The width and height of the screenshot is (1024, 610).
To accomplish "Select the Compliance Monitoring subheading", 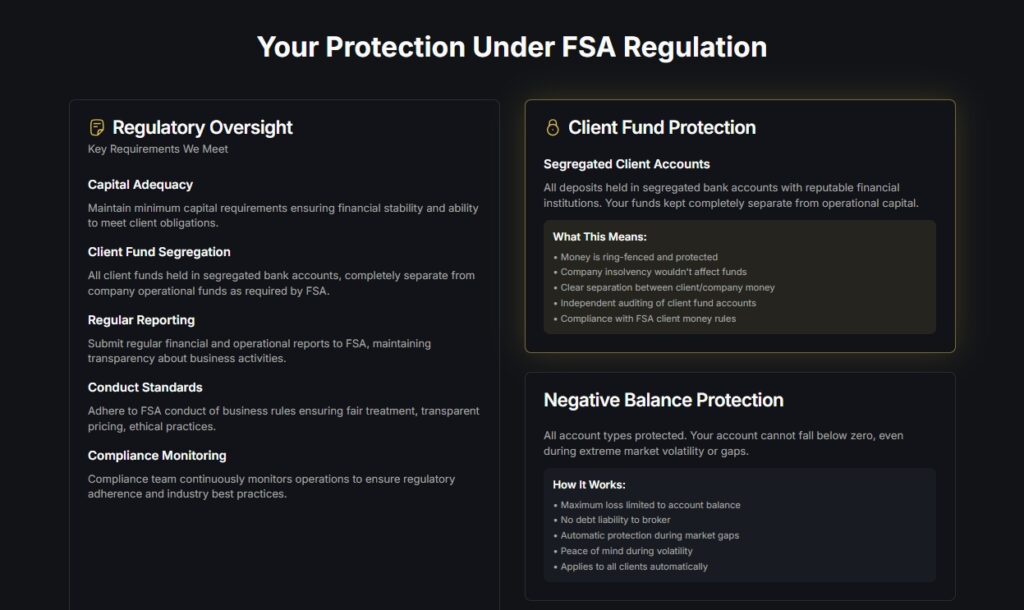I will point(157,455).
